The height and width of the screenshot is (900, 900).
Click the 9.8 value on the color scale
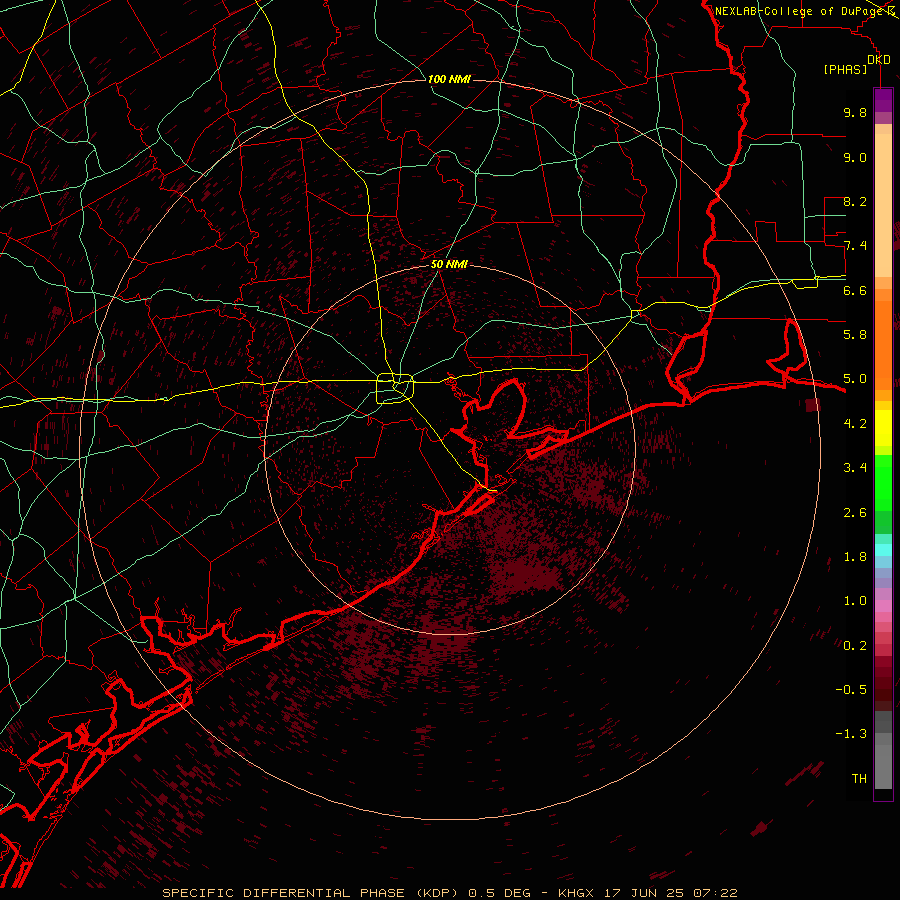855,112
